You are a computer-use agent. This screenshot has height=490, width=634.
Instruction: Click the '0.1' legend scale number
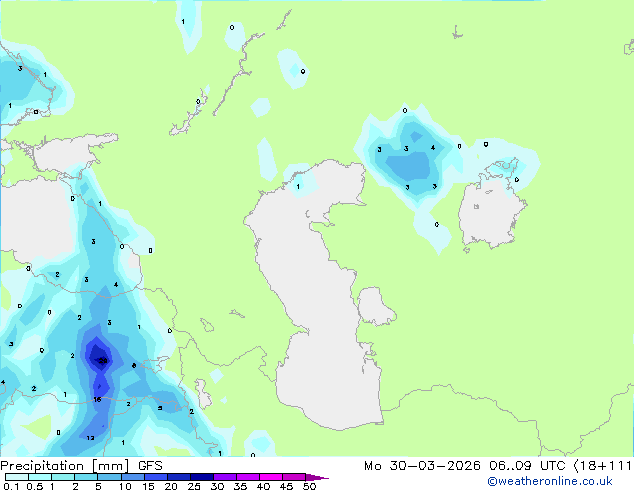11,486
